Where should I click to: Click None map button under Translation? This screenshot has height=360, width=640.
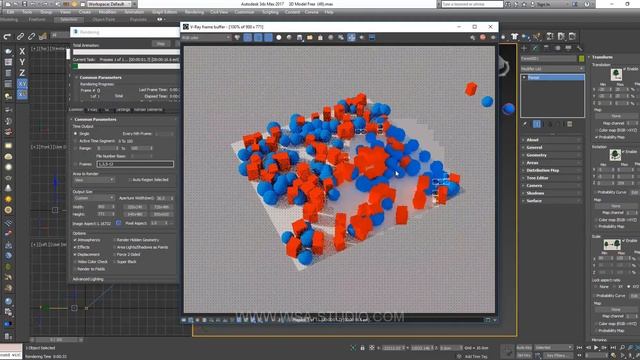[616, 116]
